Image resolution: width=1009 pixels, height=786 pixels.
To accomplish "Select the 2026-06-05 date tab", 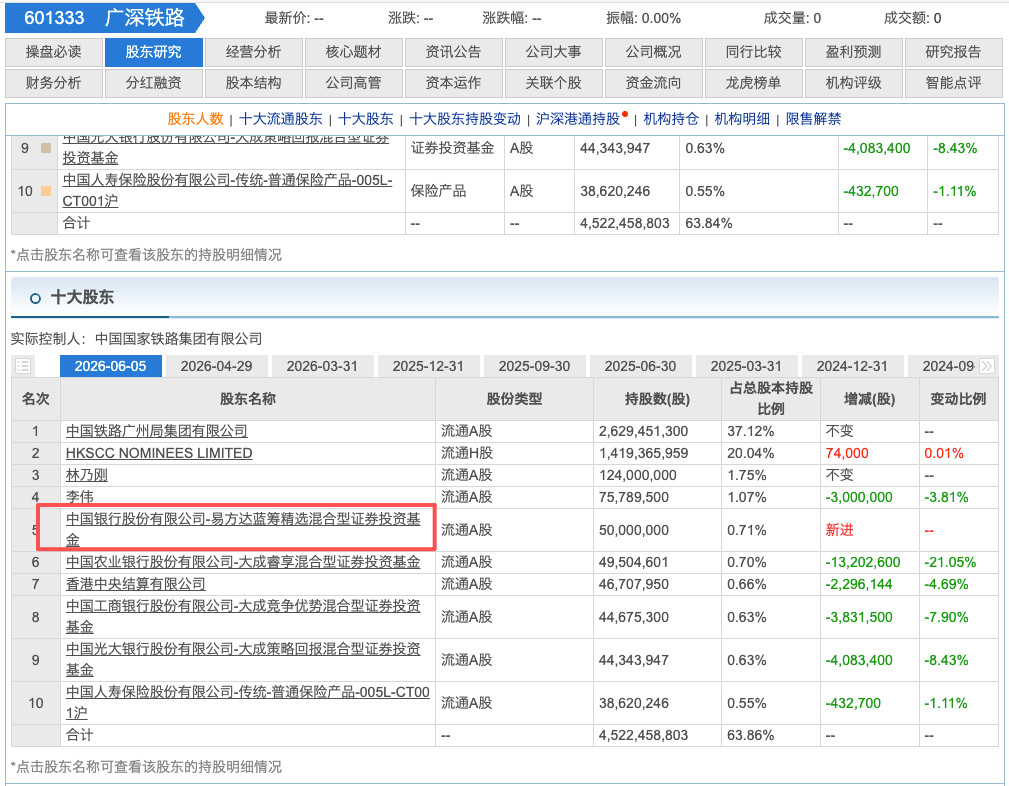I will (x=111, y=366).
